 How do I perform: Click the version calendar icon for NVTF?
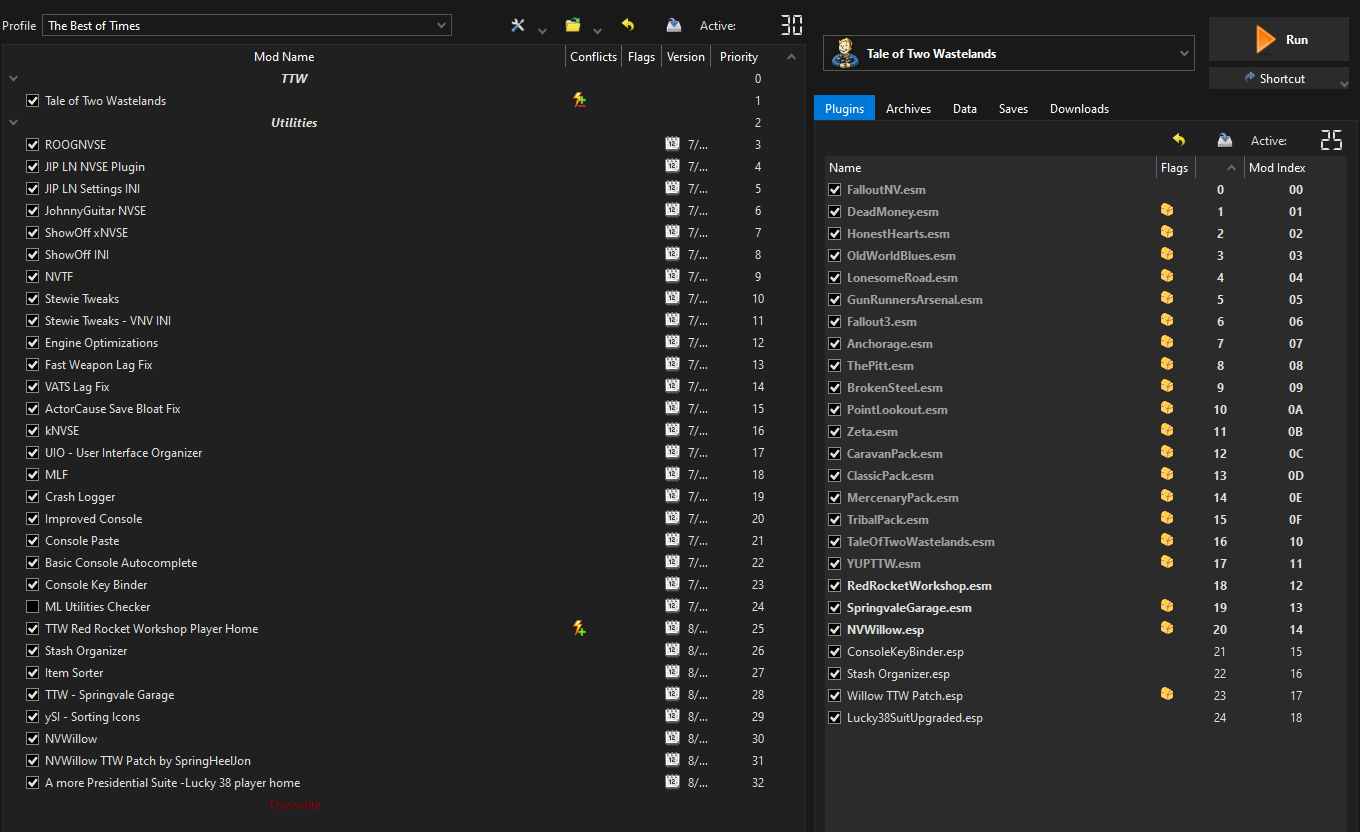672,276
